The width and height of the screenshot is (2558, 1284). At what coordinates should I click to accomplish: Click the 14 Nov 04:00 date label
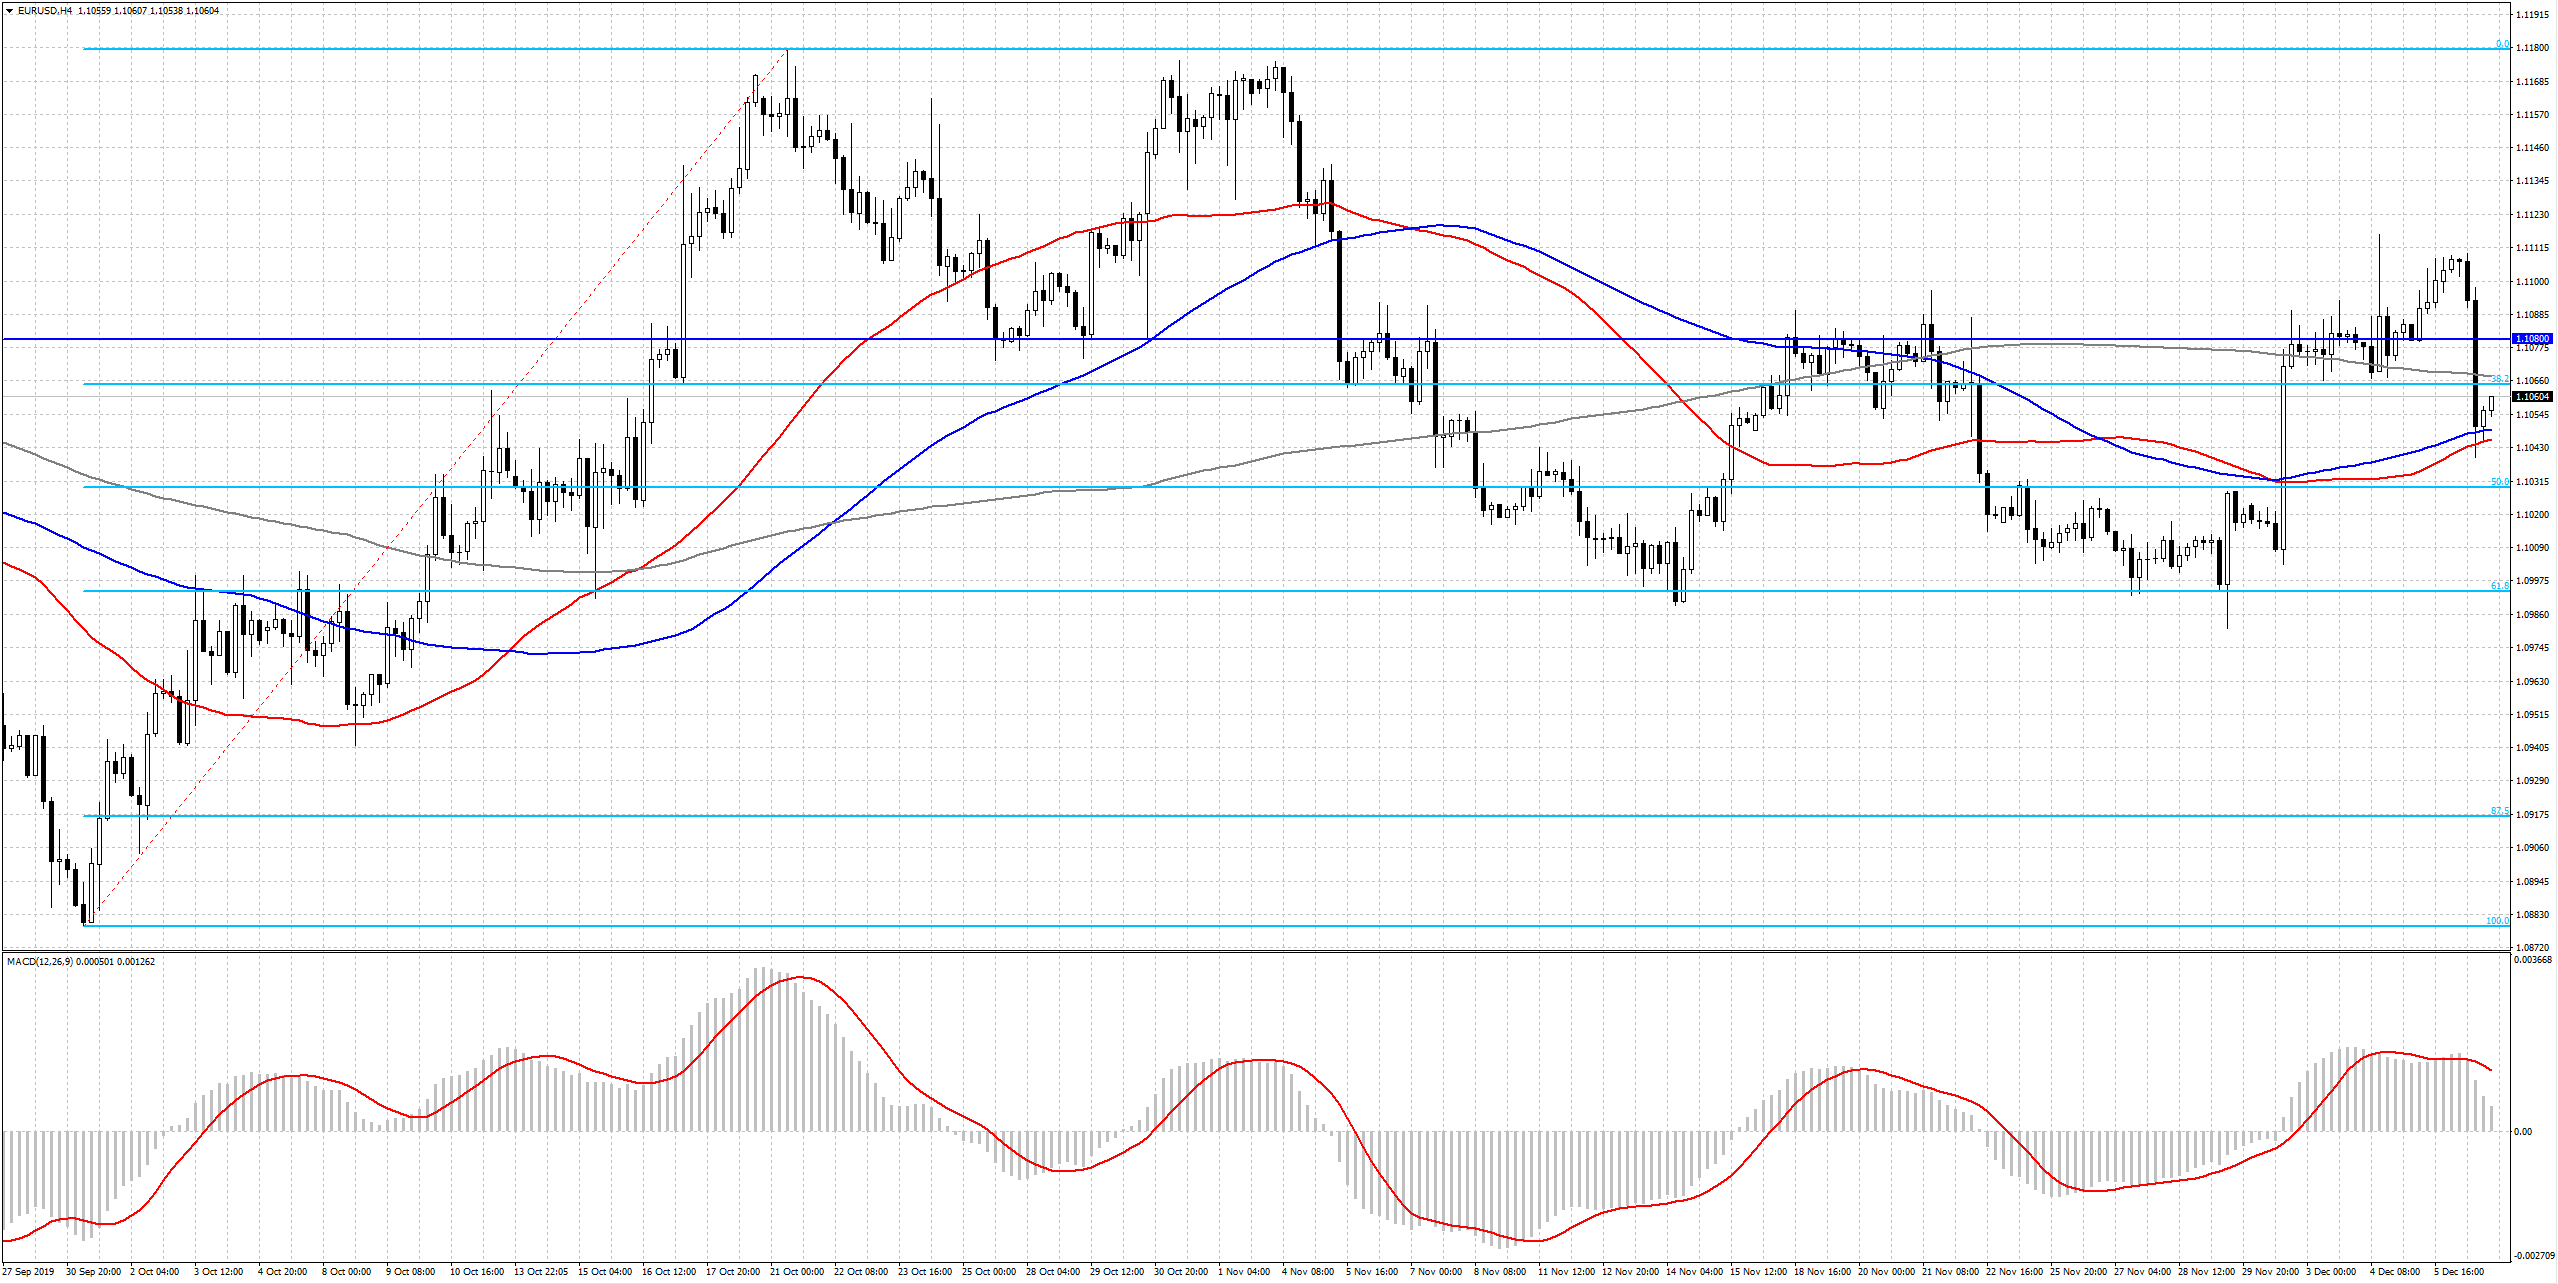[x=1693, y=1272]
